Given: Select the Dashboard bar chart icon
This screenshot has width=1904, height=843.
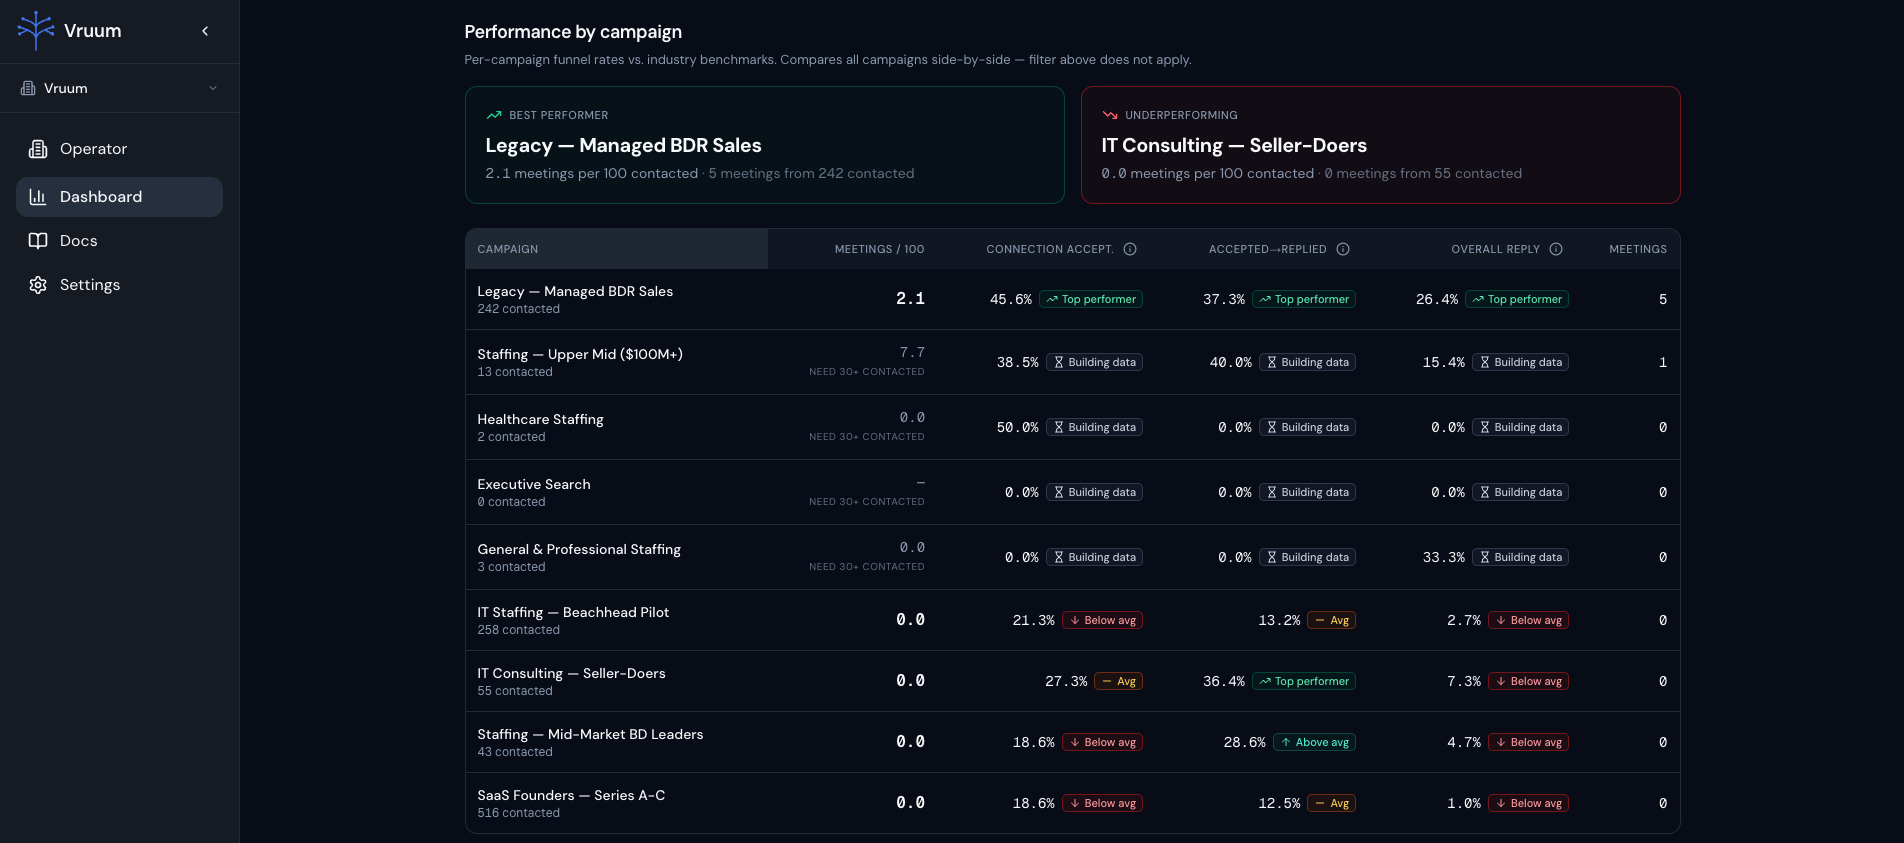Looking at the screenshot, I should pyautogui.click(x=38, y=197).
